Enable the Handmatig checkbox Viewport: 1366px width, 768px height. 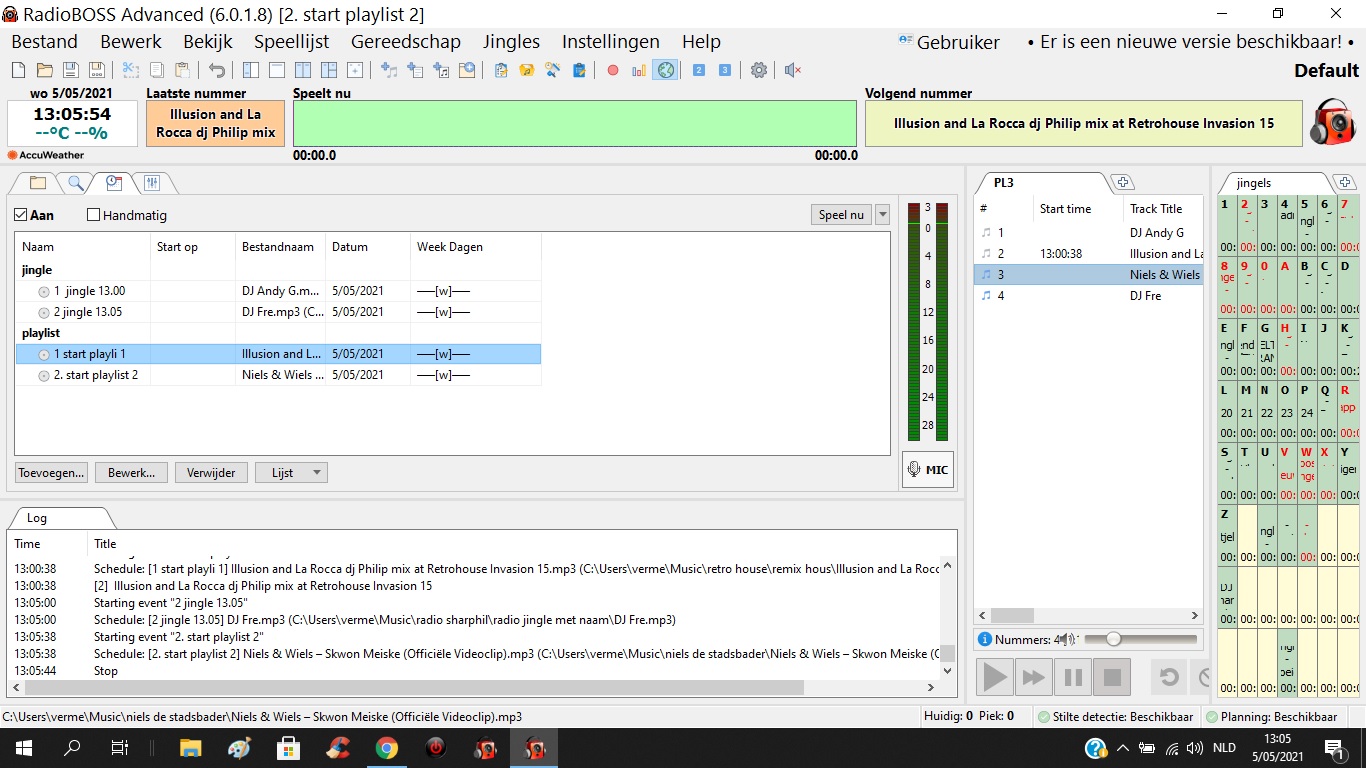[x=94, y=215]
